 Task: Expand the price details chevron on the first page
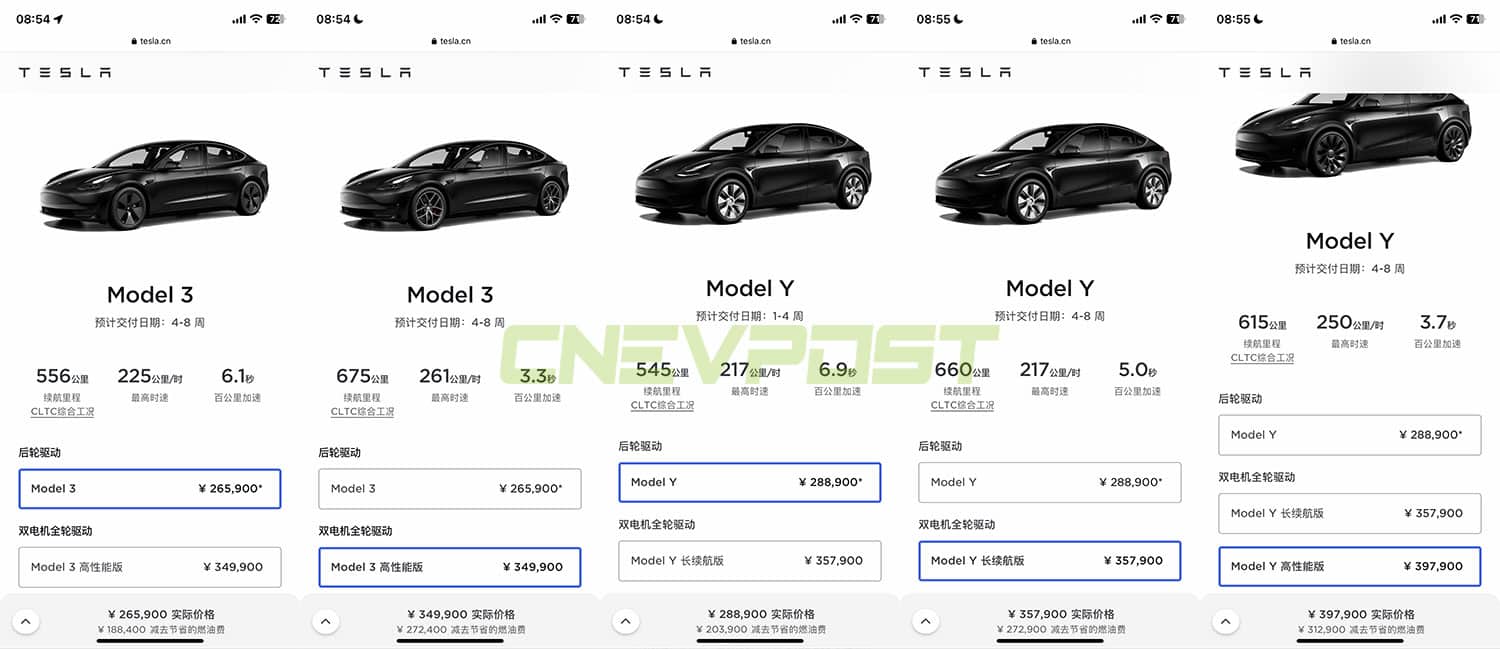coord(26,621)
